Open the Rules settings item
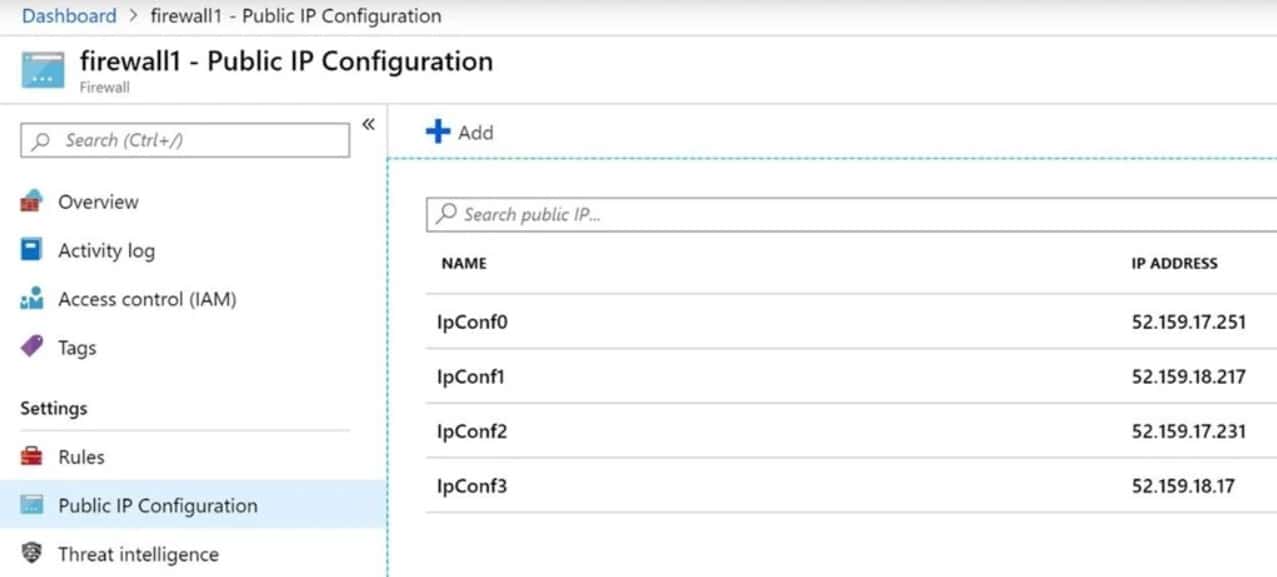1277x577 pixels. pos(81,457)
